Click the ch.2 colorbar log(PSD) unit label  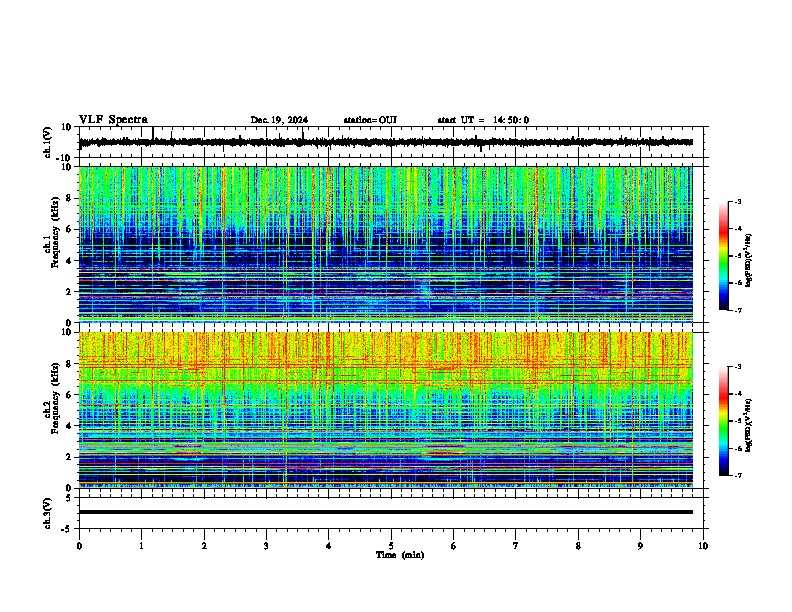(749, 426)
